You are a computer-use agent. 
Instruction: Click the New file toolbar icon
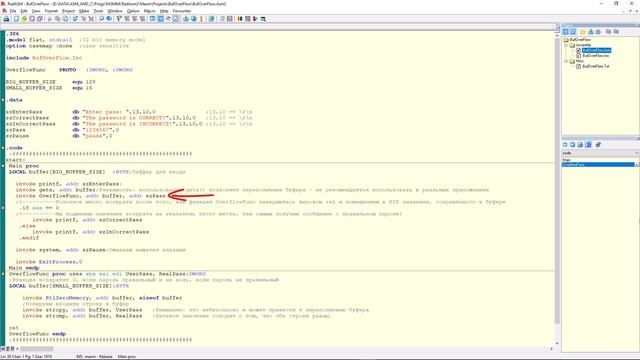tap(16, 19)
